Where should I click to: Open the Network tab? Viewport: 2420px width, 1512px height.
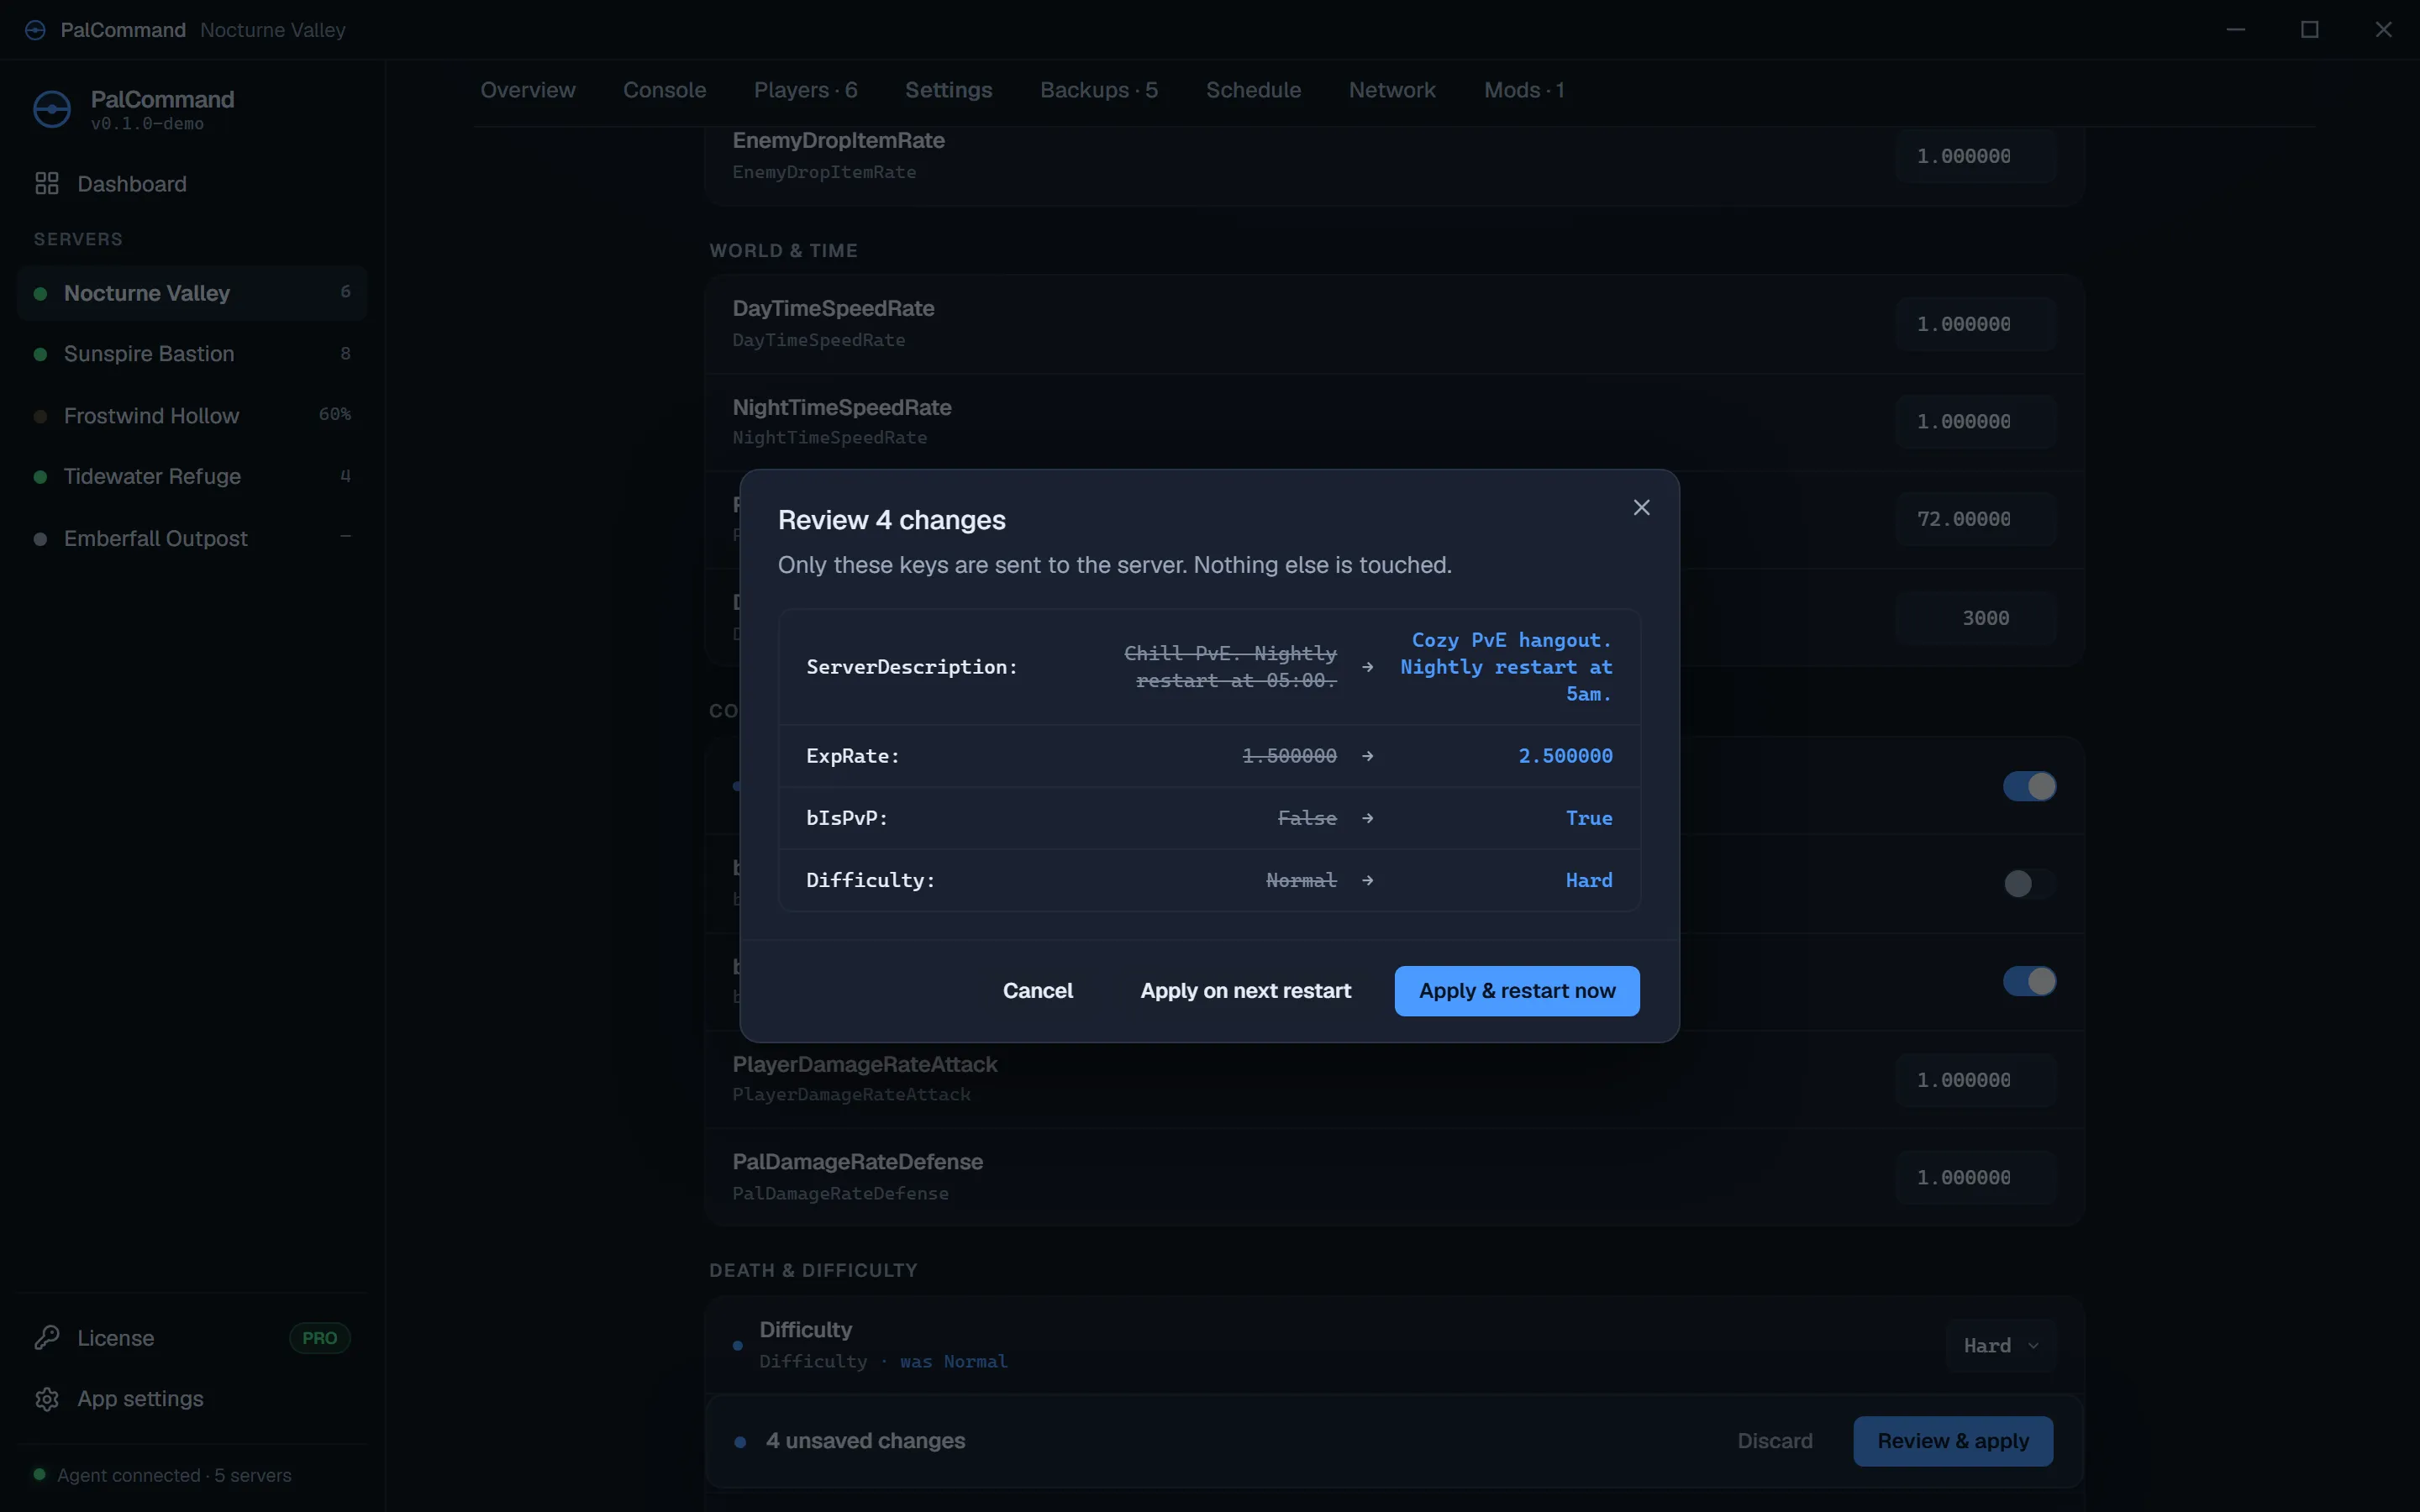point(1392,90)
